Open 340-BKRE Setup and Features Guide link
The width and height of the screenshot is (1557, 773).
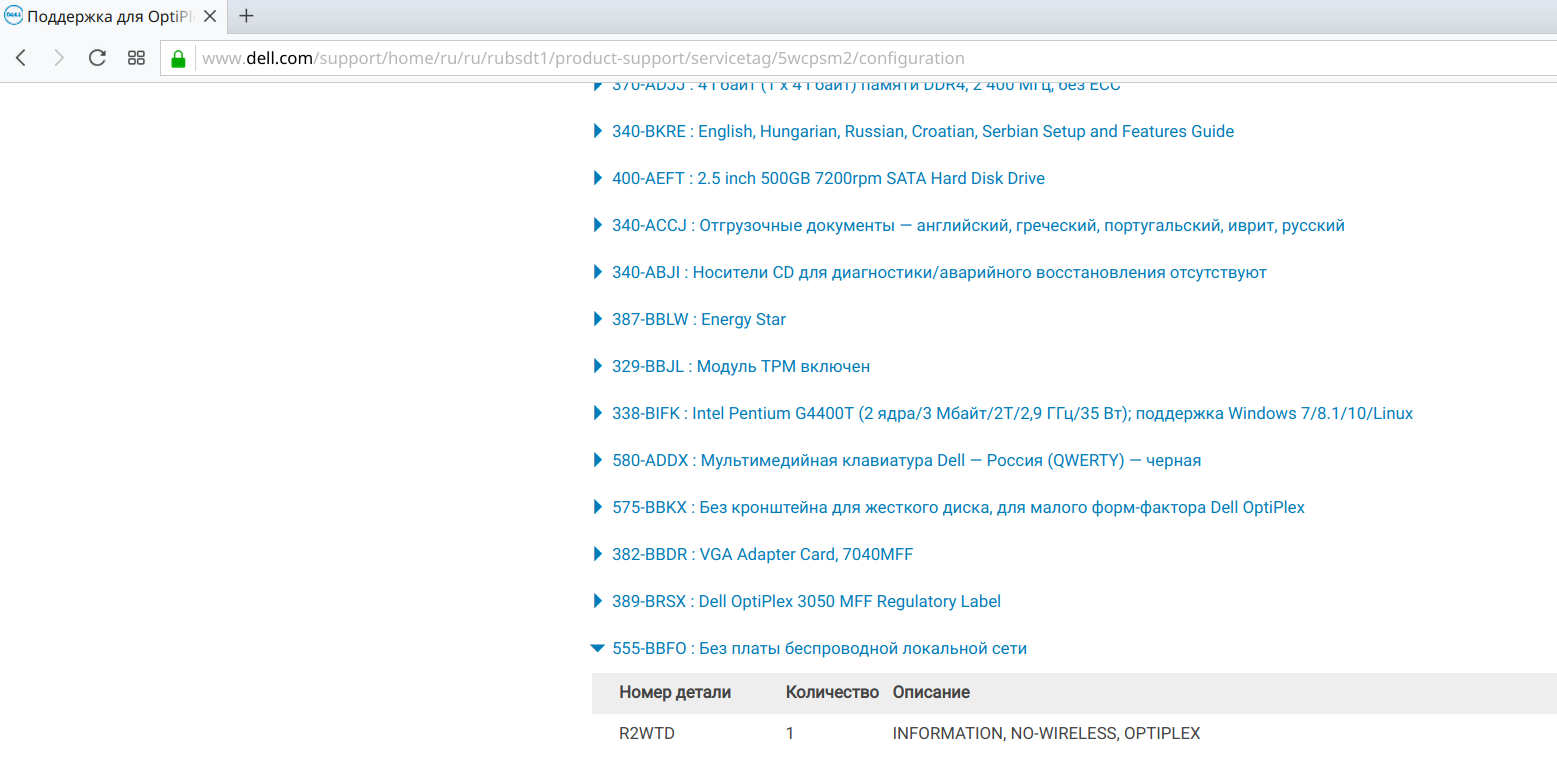pyautogui.click(x=923, y=131)
